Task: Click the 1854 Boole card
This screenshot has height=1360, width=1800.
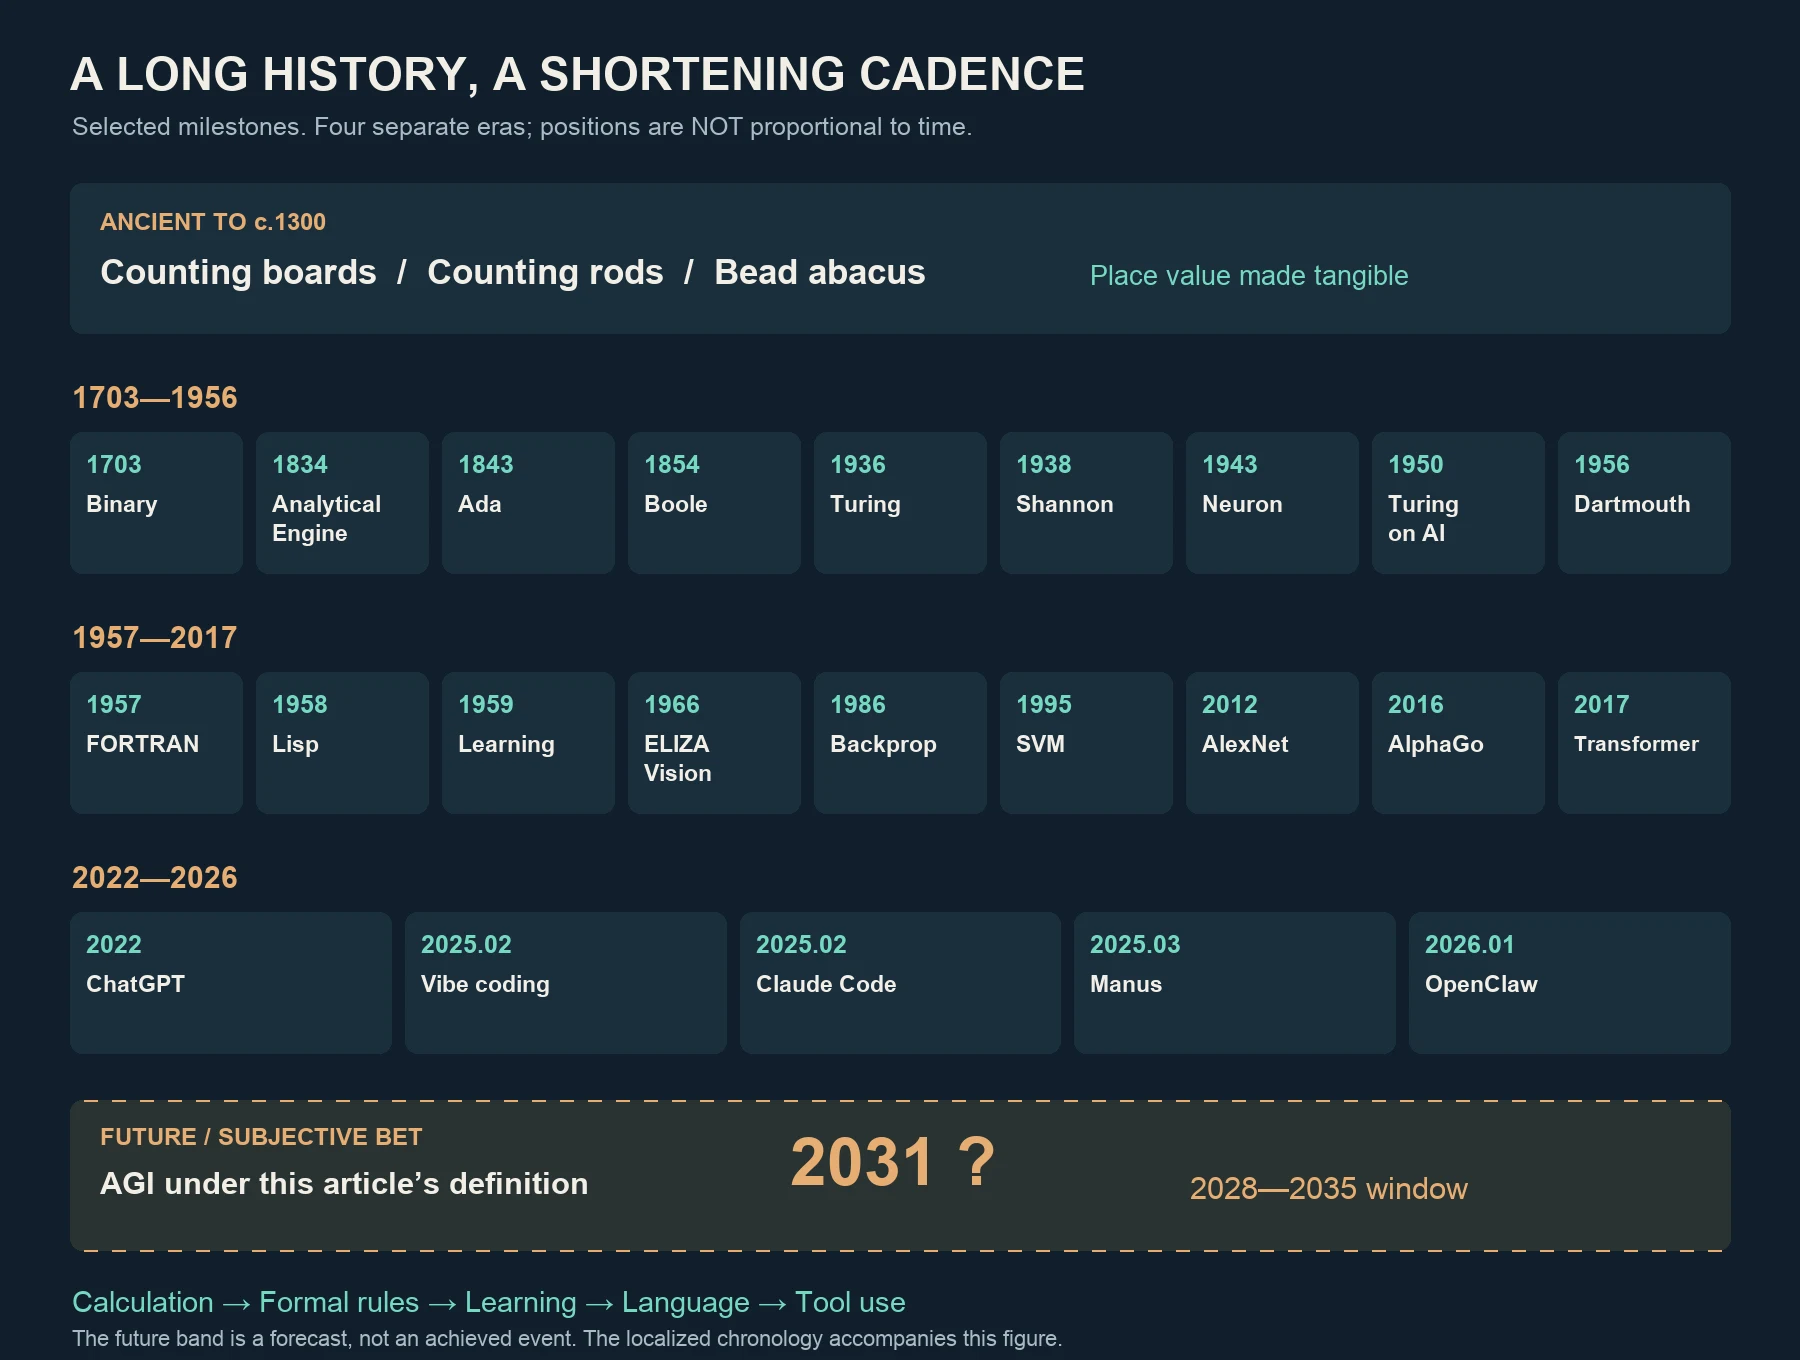Action: (714, 503)
